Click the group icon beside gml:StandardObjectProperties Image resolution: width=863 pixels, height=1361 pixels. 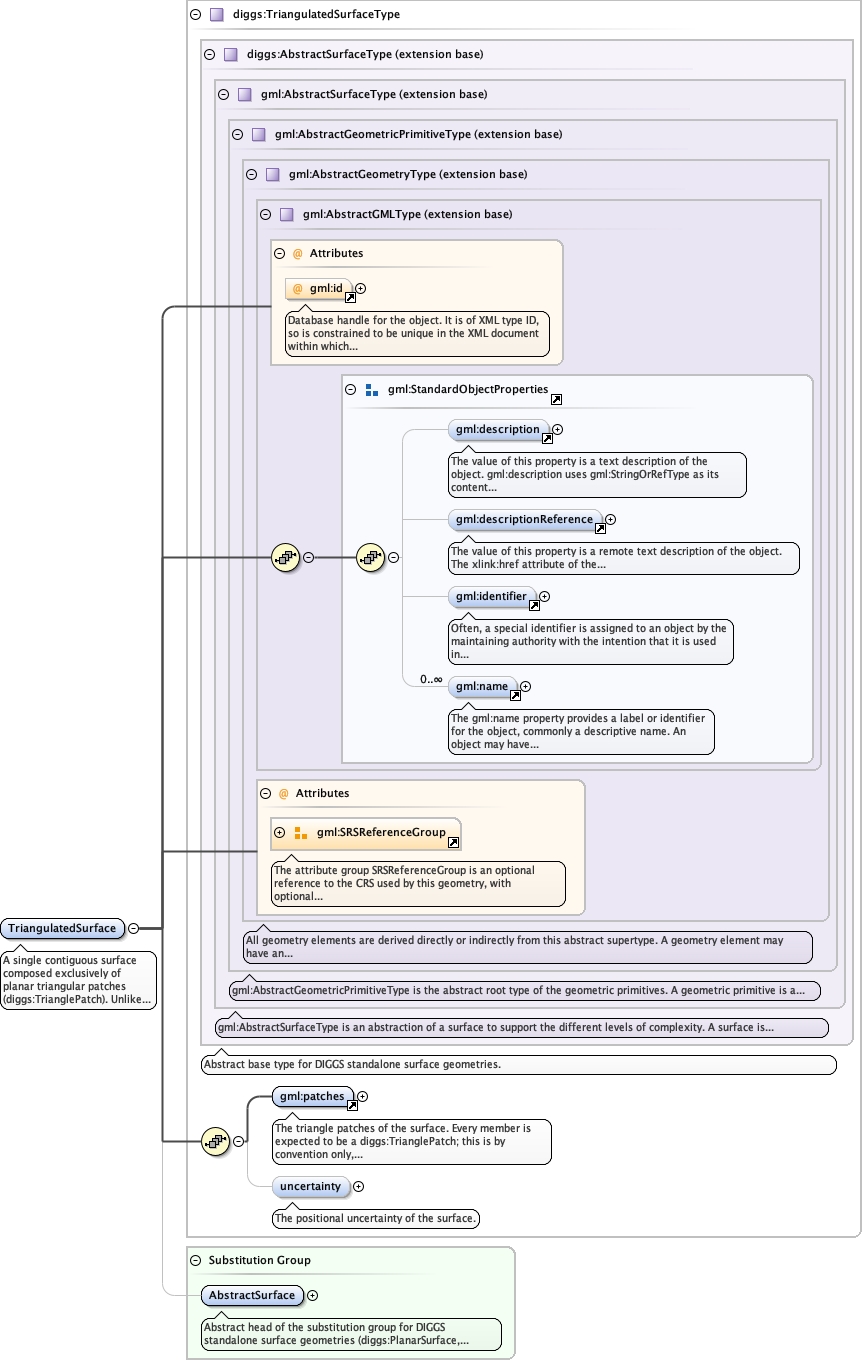pos(372,389)
